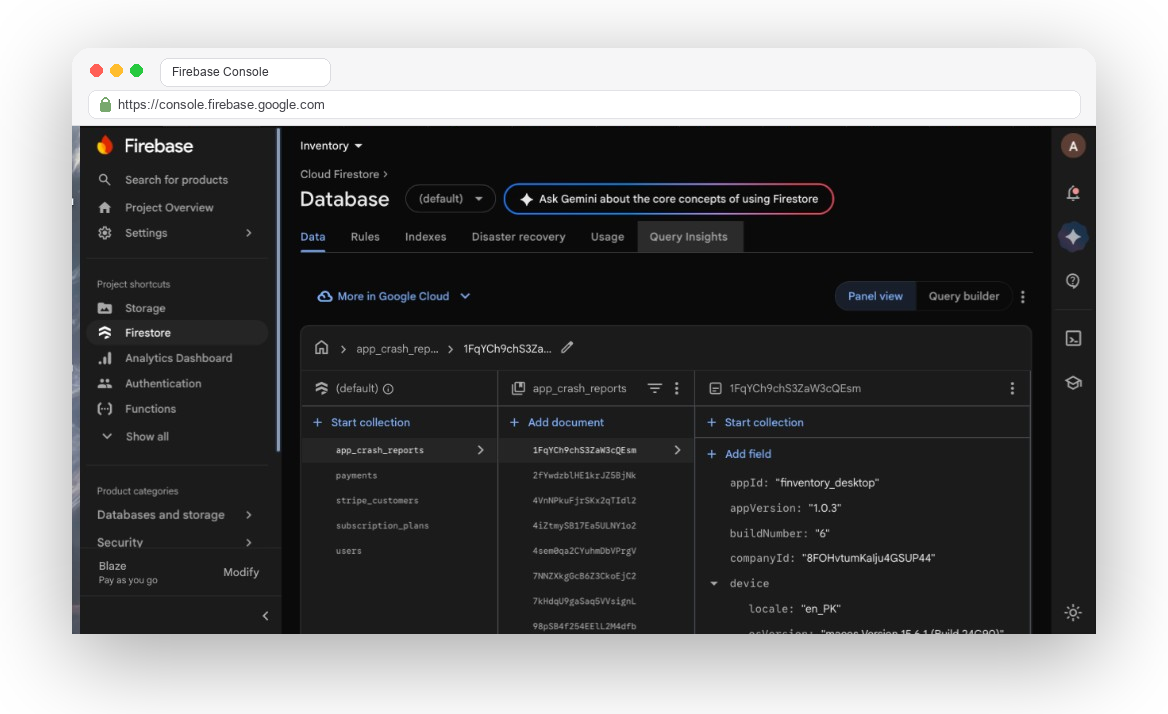Screen dimensions: 1168x714
Task: Open the Data tab
Action: [313, 237]
